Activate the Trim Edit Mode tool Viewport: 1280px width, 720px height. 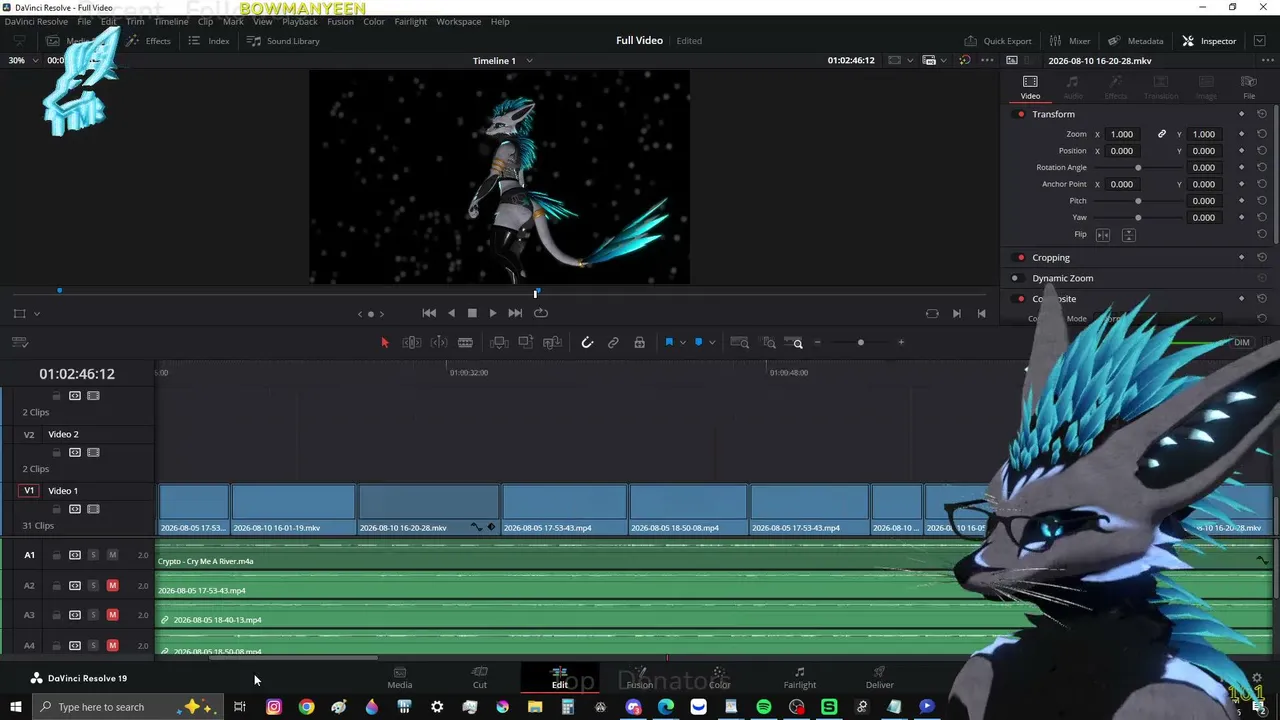pyautogui.click(x=411, y=343)
